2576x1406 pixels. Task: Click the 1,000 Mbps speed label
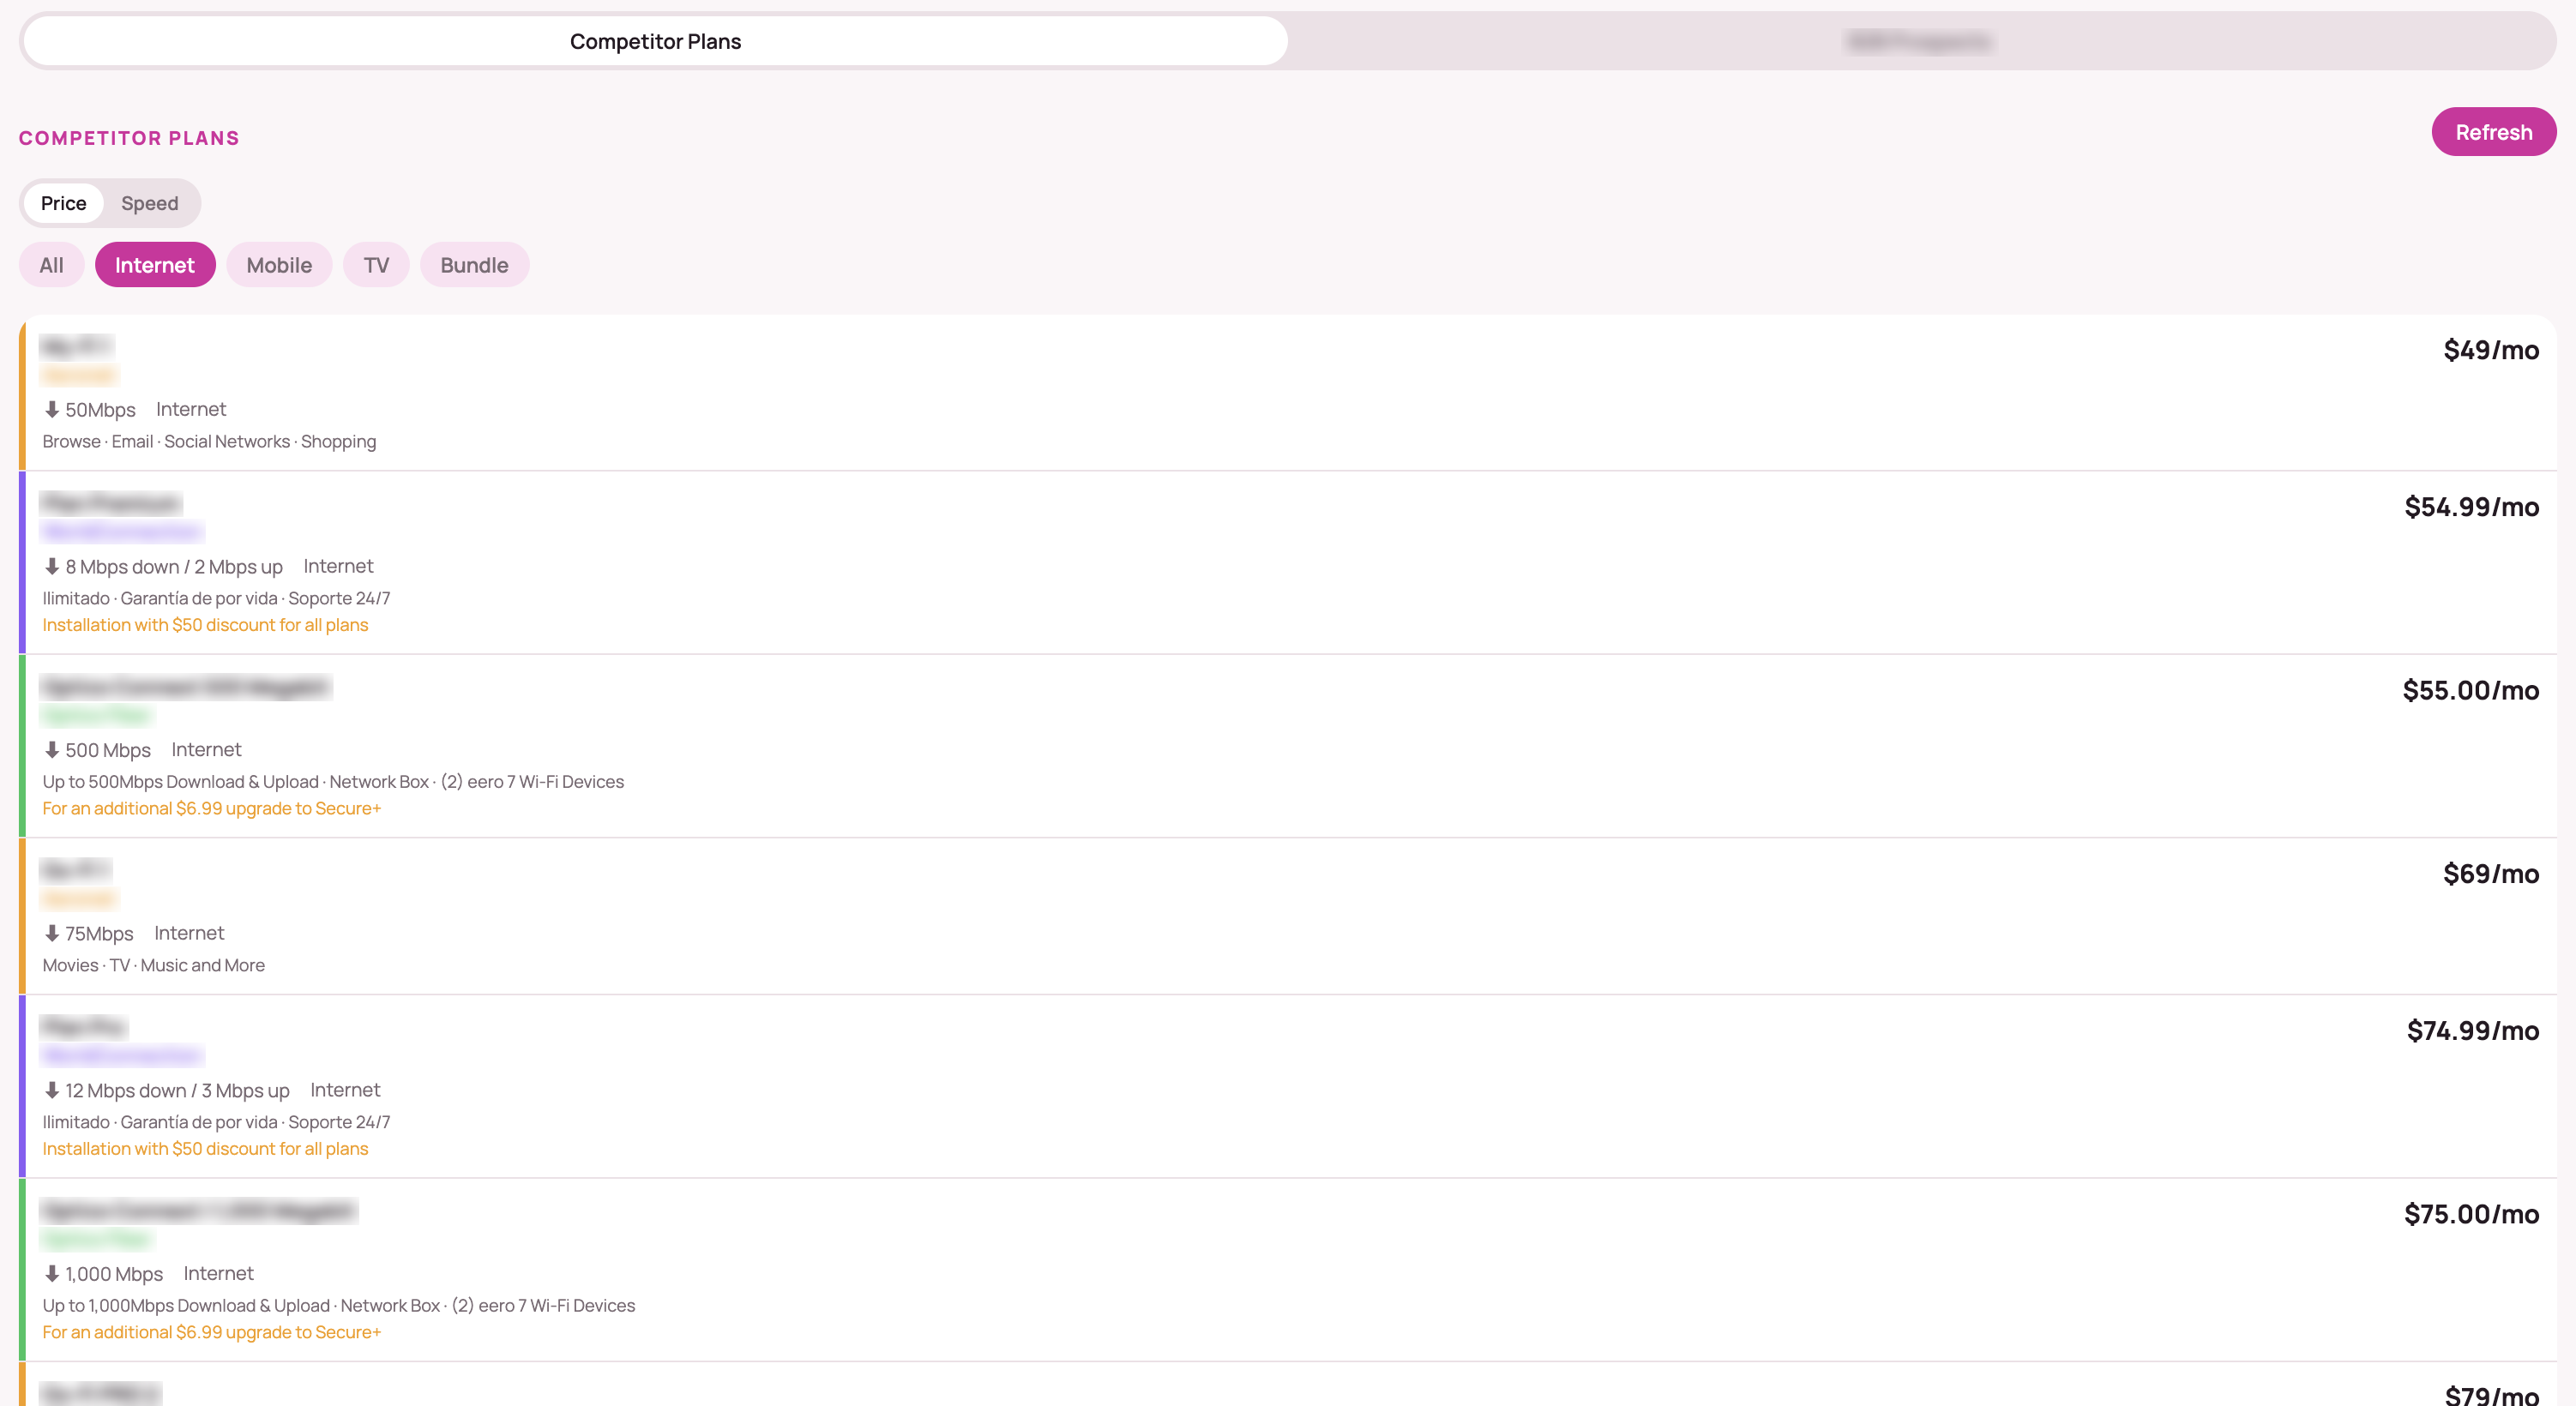click(x=114, y=1273)
